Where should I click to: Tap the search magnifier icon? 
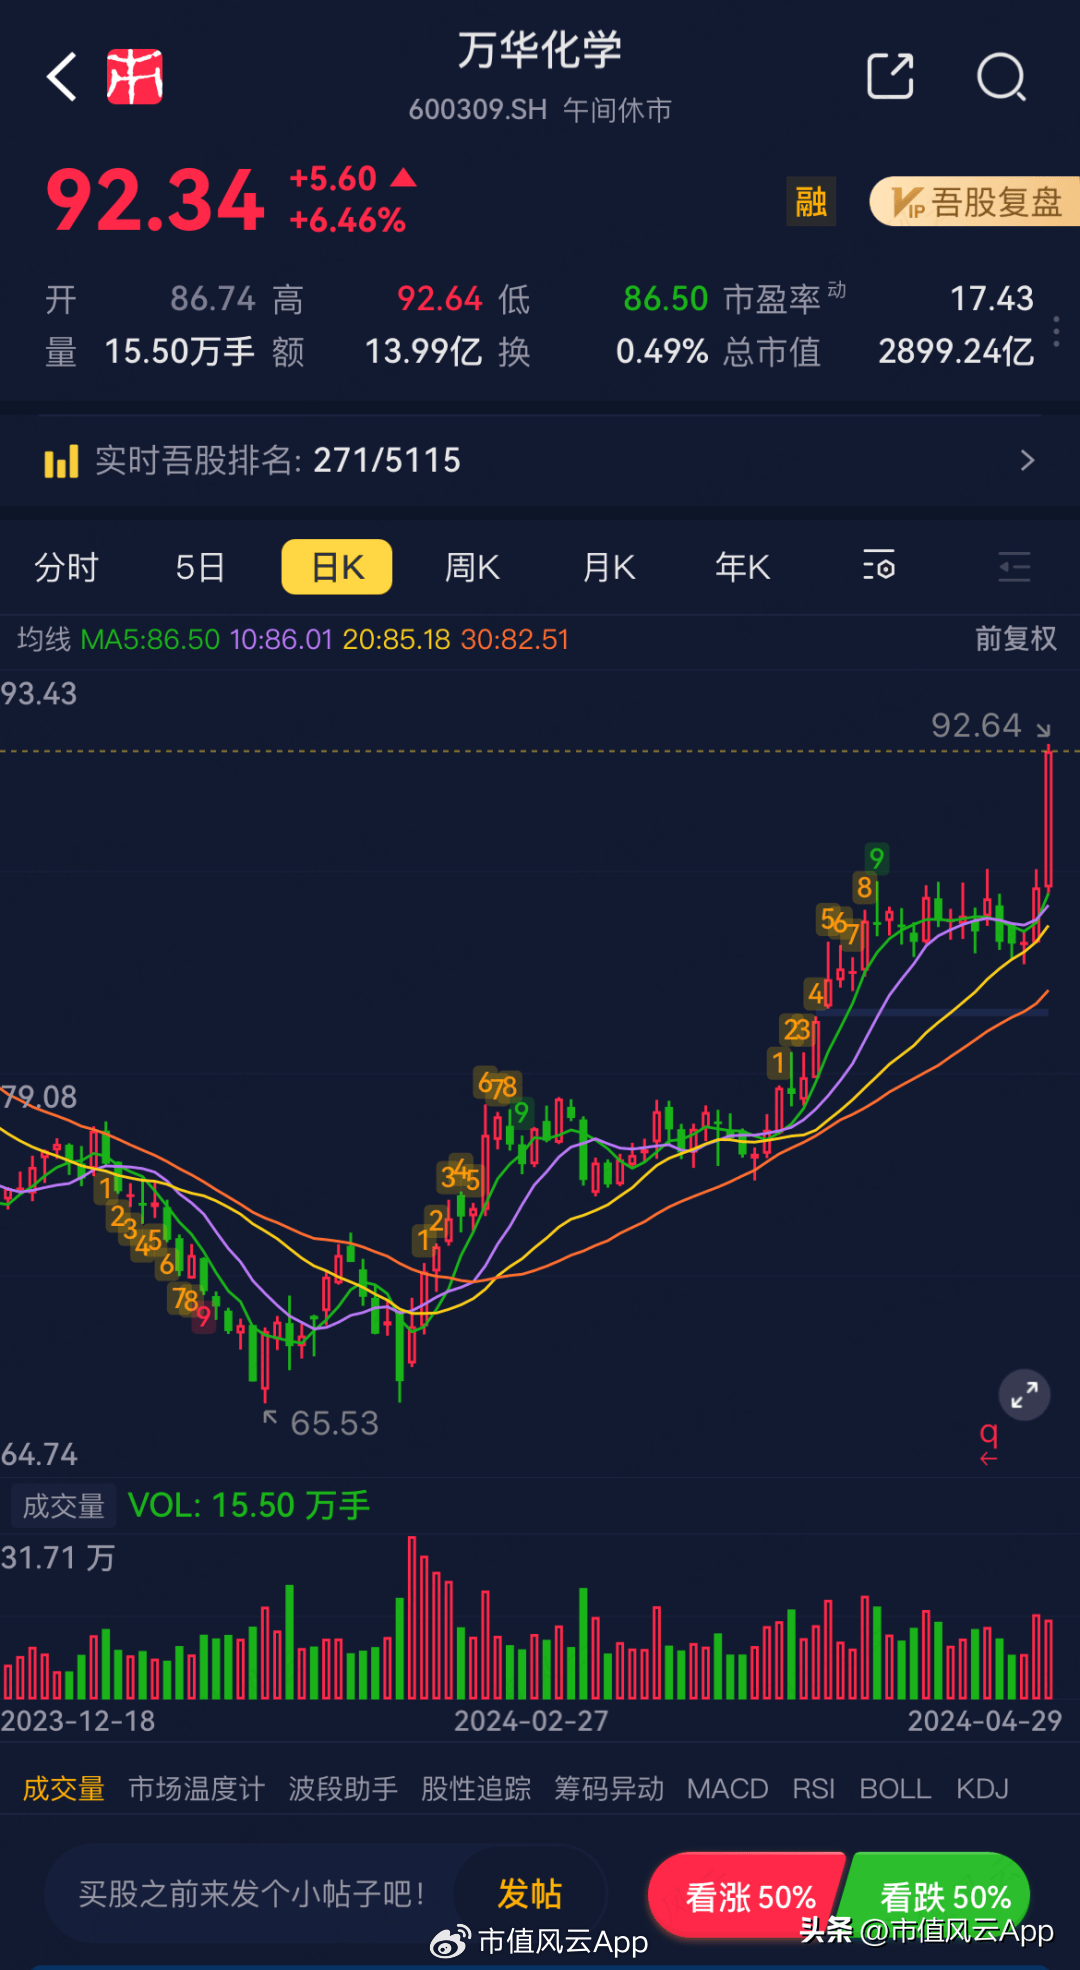(1001, 77)
